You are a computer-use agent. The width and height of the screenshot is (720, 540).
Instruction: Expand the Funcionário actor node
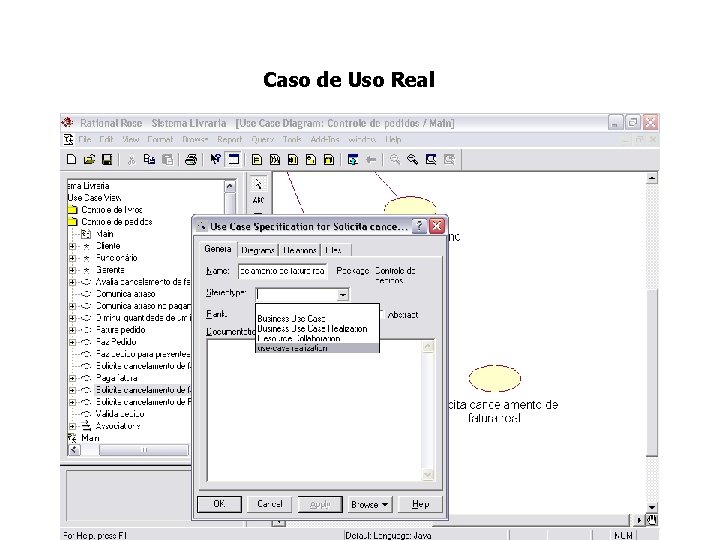point(72,258)
